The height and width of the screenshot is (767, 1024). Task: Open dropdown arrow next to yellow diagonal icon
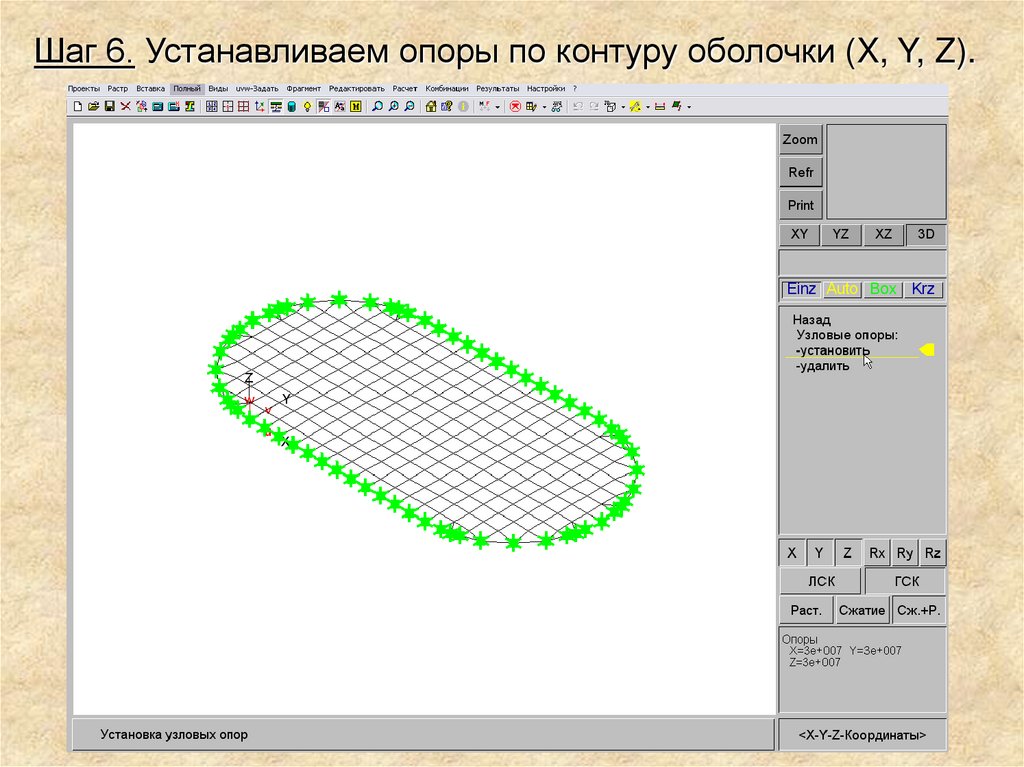pyautogui.click(x=648, y=106)
